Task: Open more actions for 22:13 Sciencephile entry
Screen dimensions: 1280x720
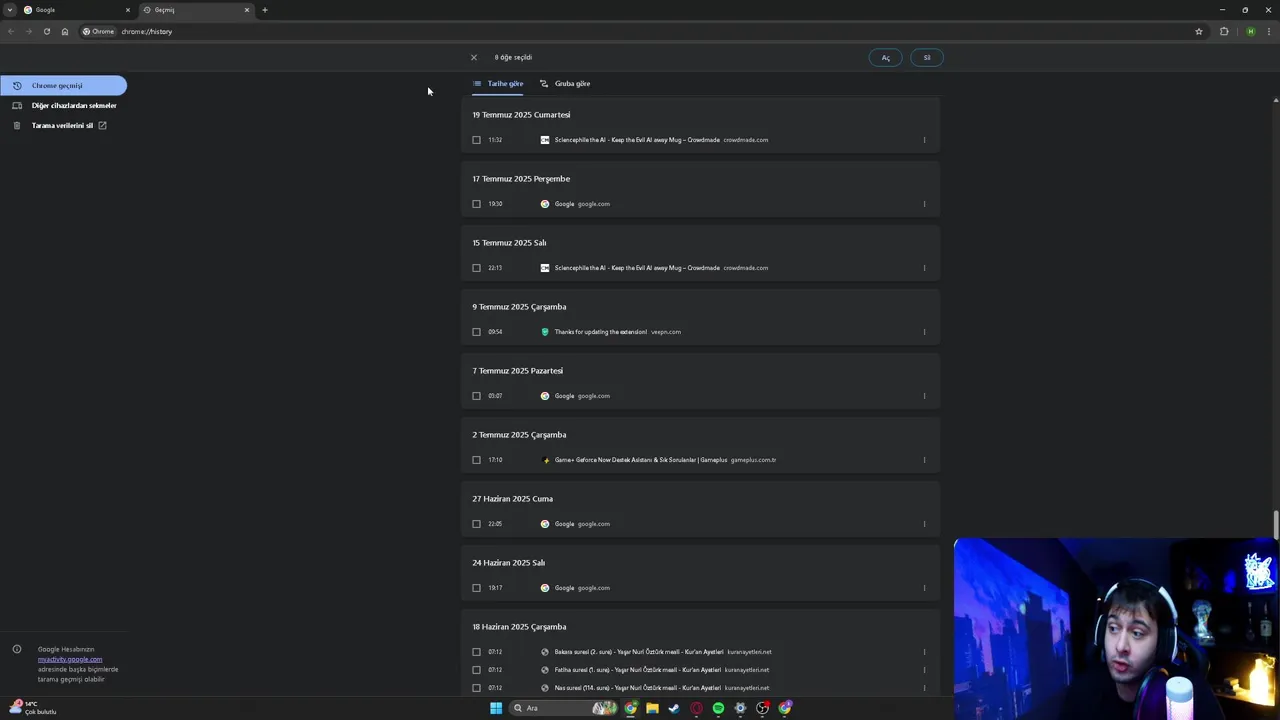Action: [x=924, y=268]
